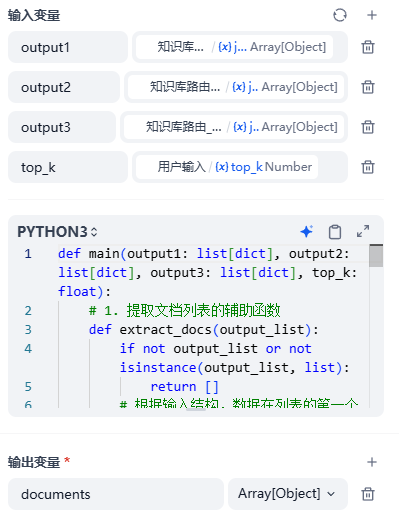Click the comment 提取文档列表的辅助函数
Image resolution: width=399 pixels, height=519 pixels.
203,311
